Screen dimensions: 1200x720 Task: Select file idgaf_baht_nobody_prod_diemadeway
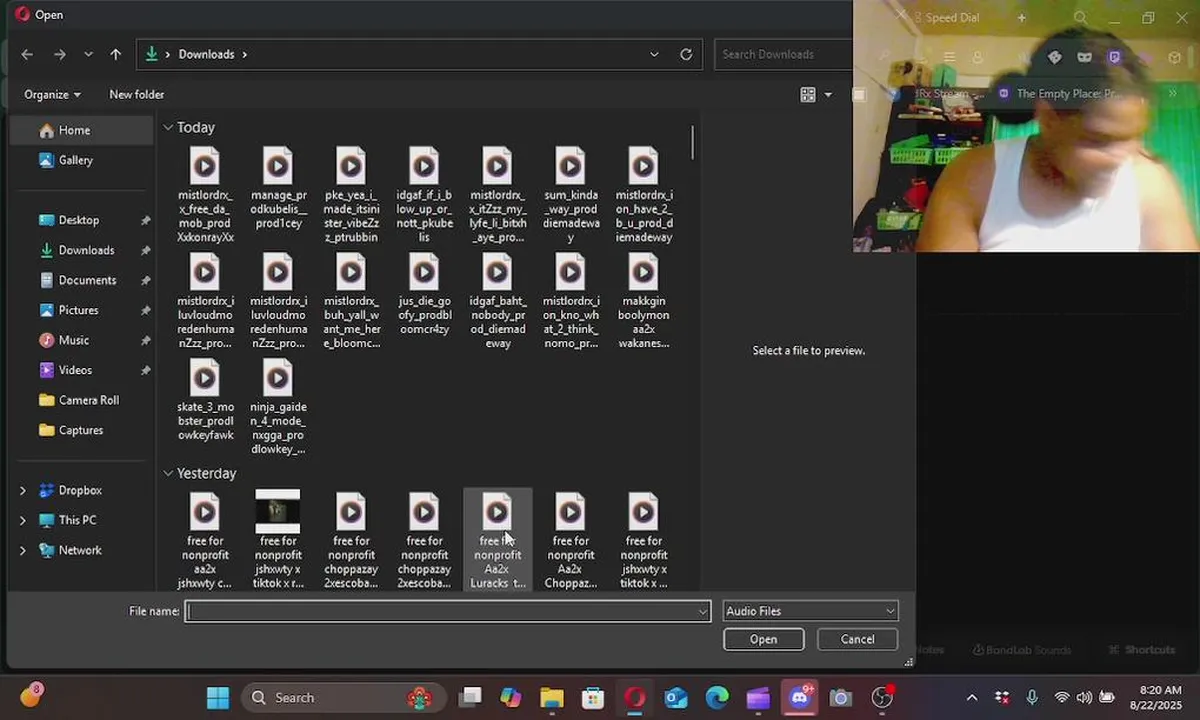coord(497,301)
